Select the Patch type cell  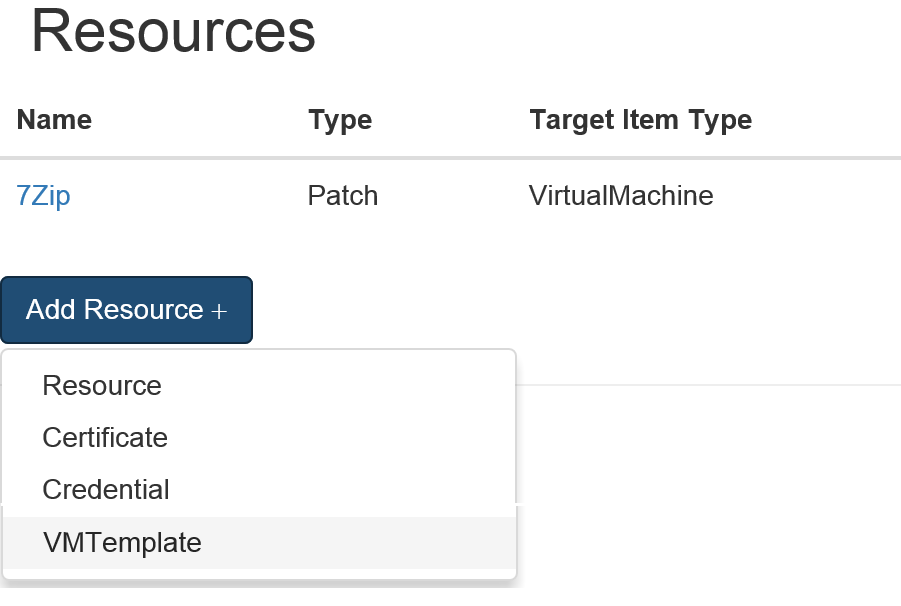(x=342, y=196)
